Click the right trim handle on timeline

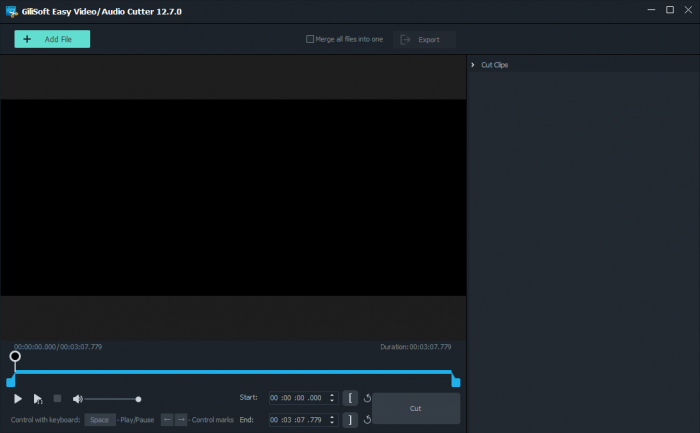coord(456,380)
